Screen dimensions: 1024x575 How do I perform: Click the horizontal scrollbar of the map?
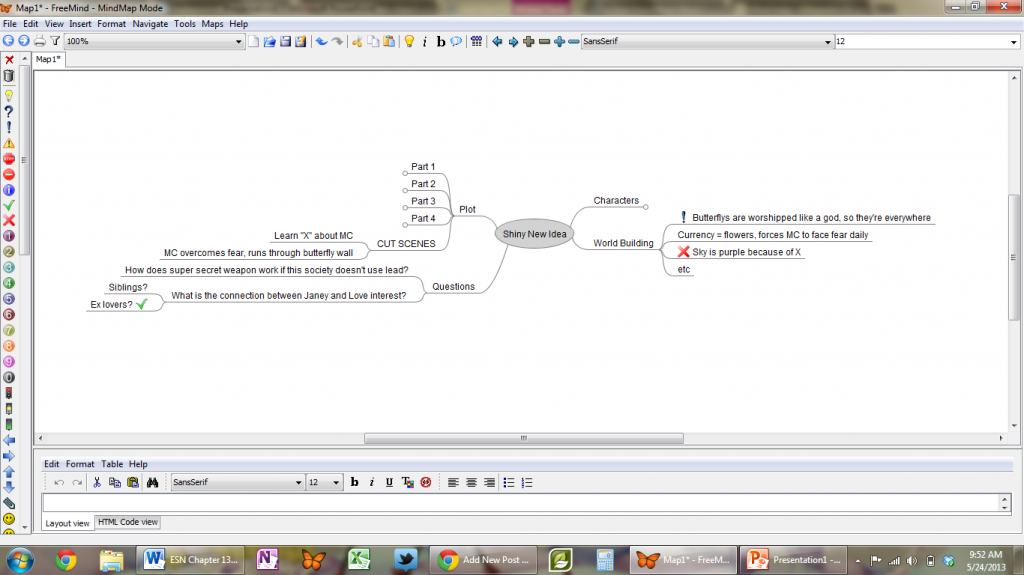coord(524,438)
